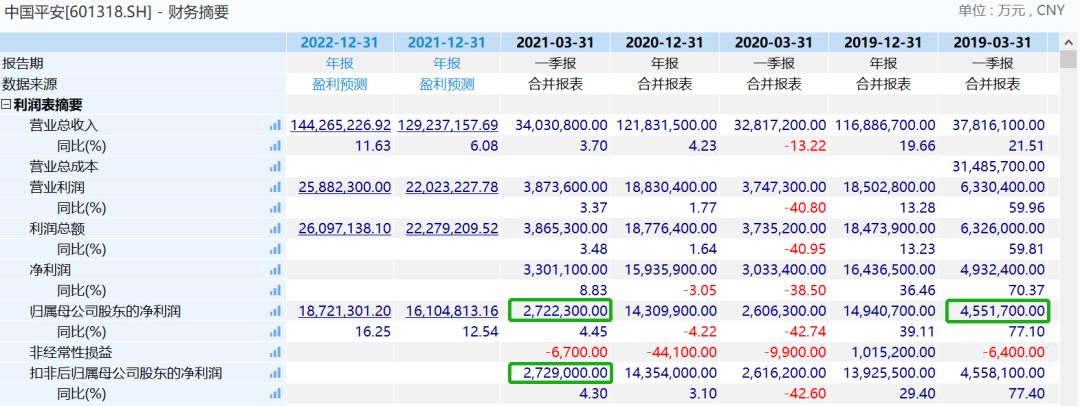Viewport: 1080px width, 406px height.
Task: Select cell 34,030,800.00 revenue
Action: (x=561, y=125)
